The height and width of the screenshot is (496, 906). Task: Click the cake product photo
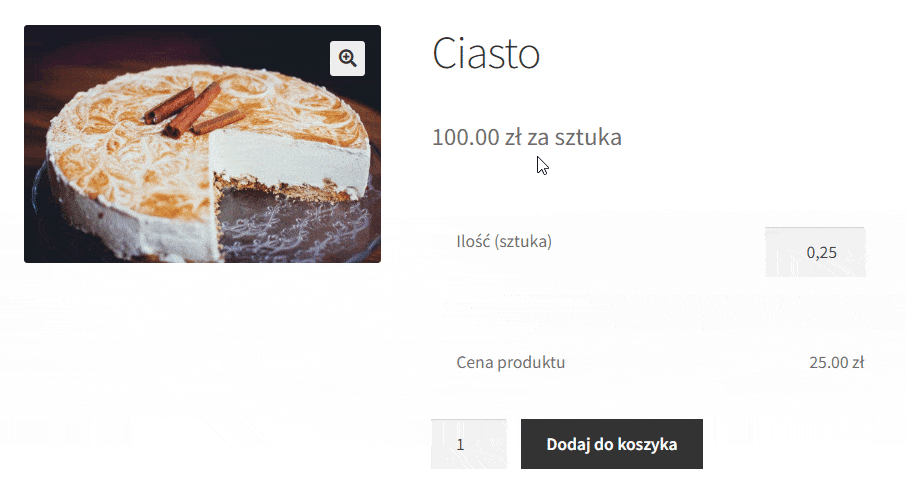tap(202, 144)
